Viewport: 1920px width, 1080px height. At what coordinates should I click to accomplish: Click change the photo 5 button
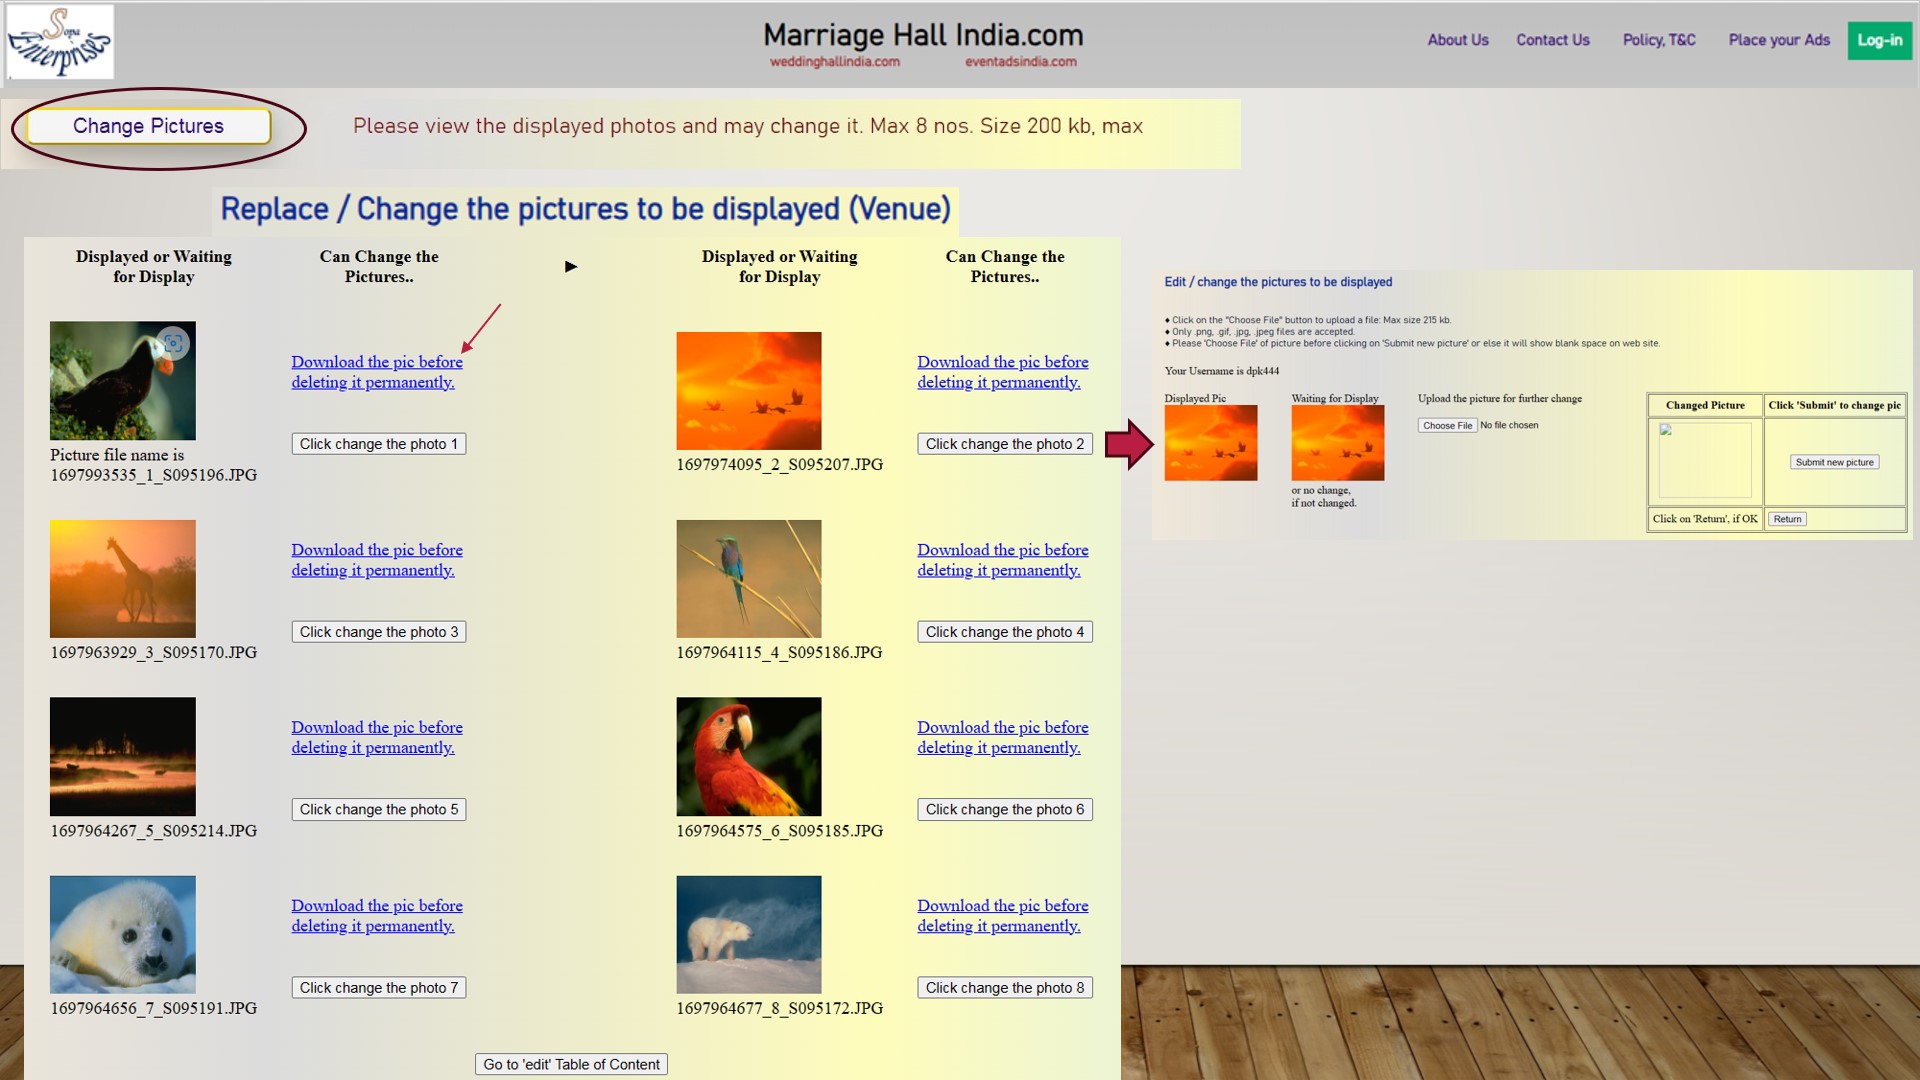(378, 809)
